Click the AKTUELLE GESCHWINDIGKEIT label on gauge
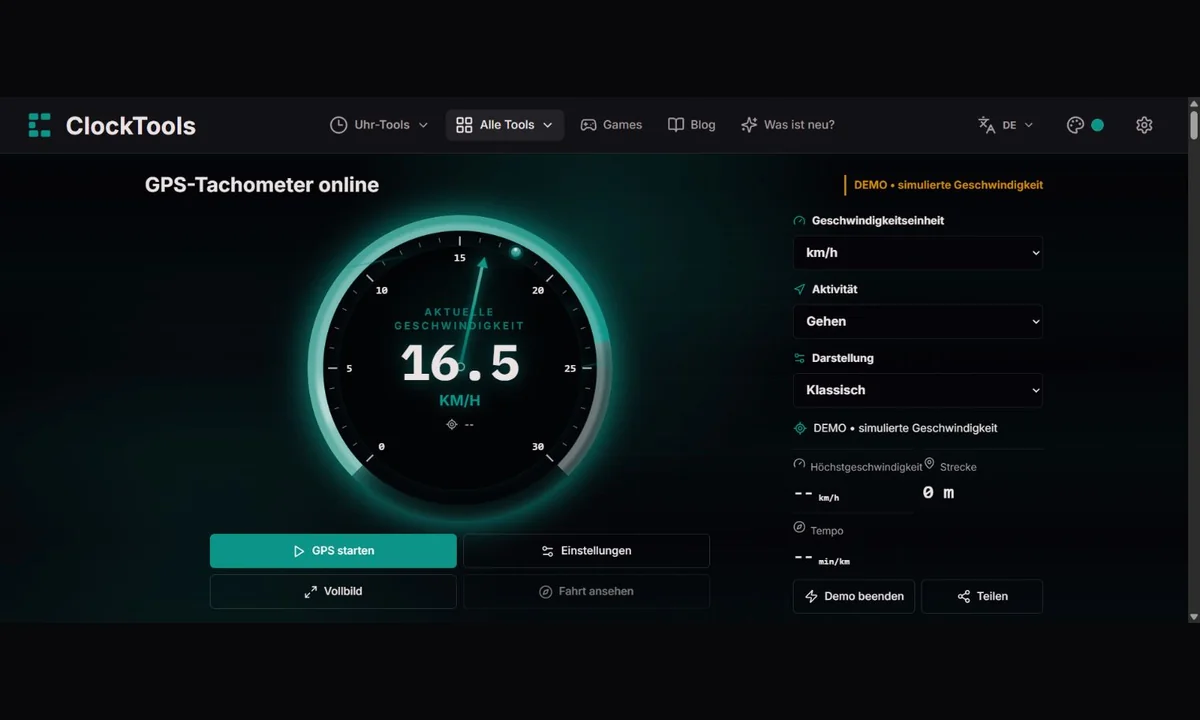 [459, 319]
